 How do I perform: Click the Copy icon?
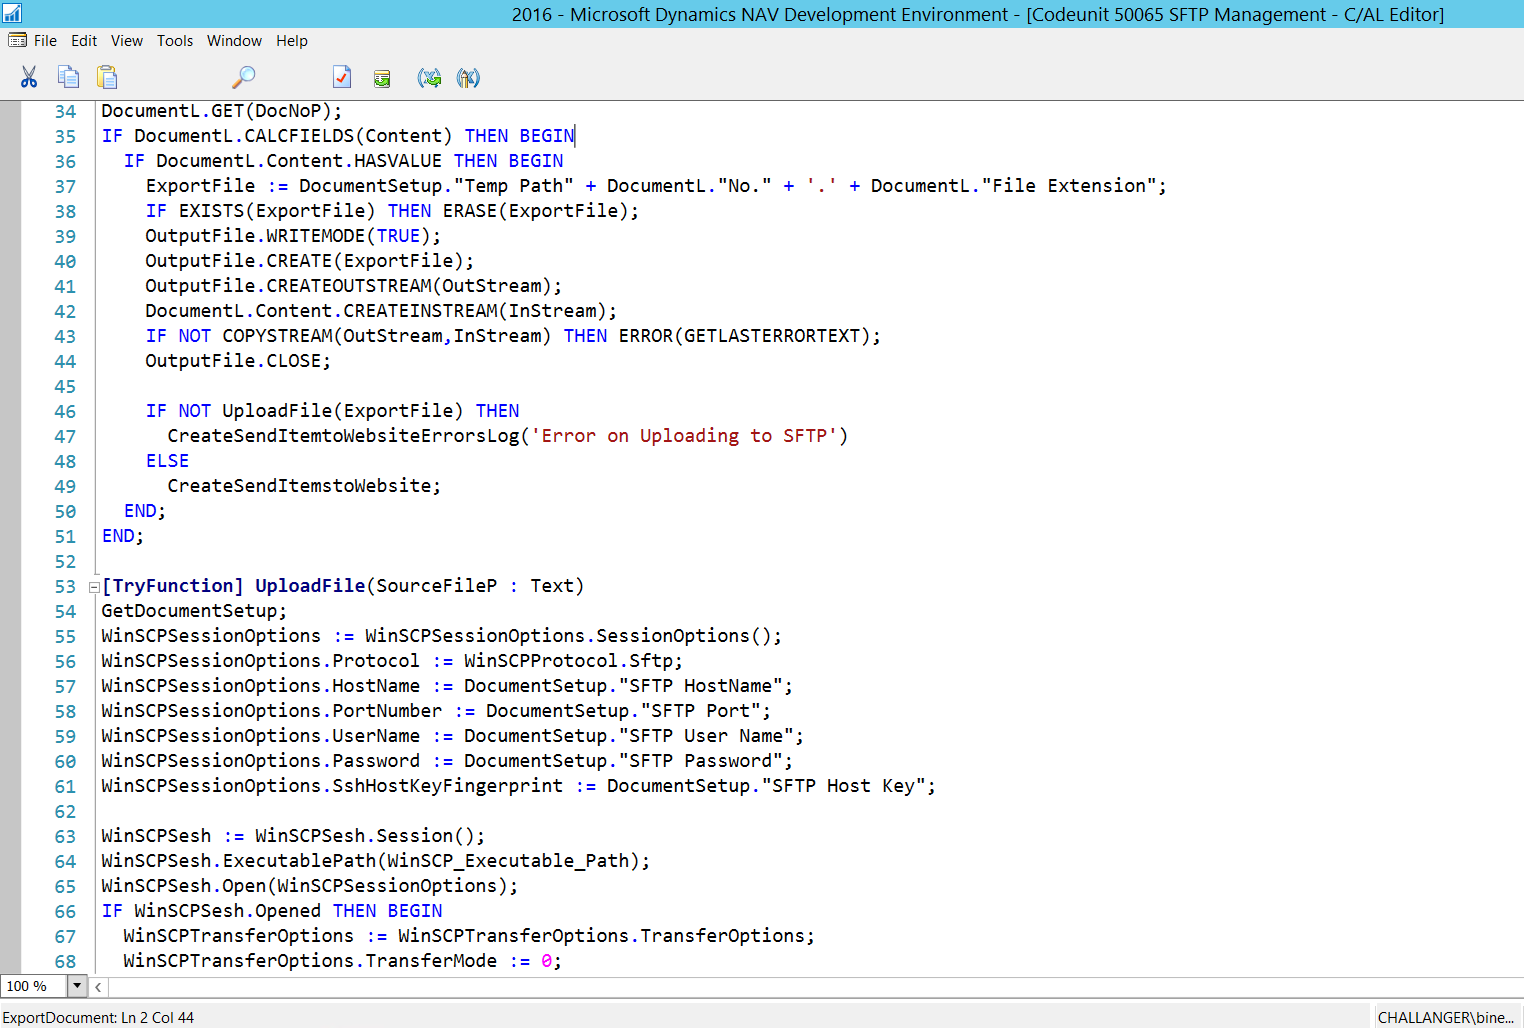coord(68,77)
